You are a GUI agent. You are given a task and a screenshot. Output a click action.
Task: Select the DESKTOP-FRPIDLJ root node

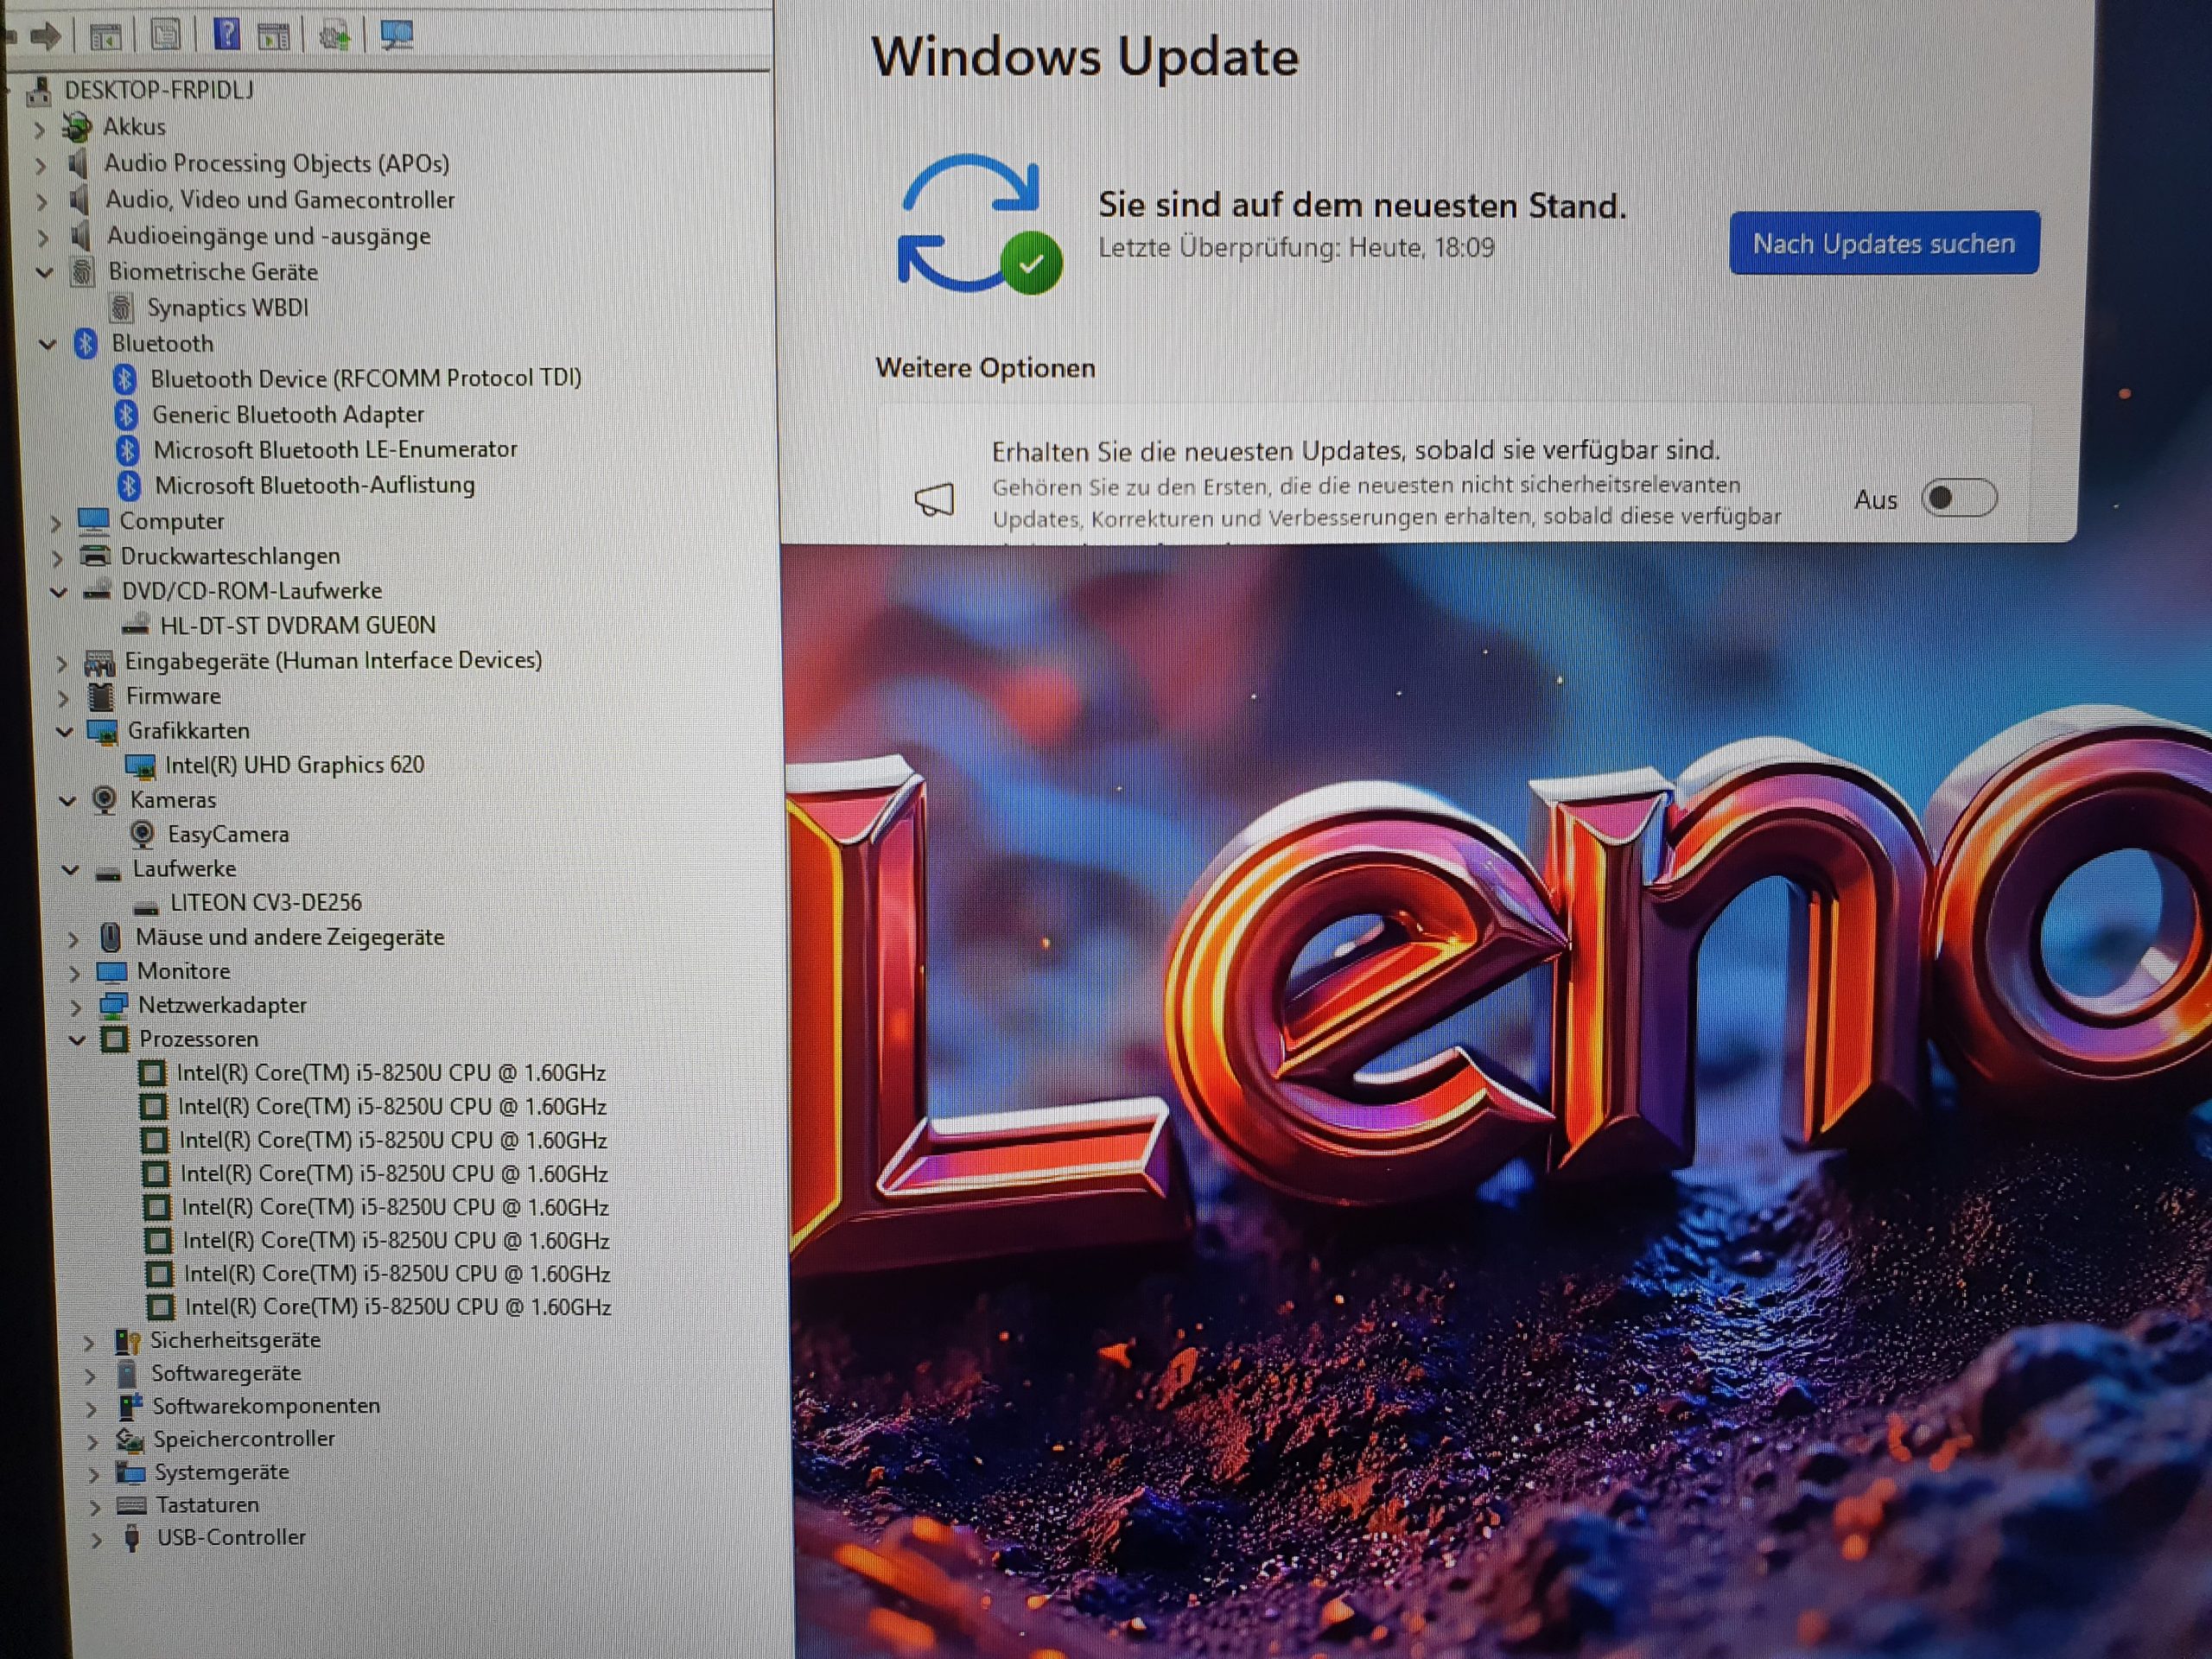[x=158, y=91]
